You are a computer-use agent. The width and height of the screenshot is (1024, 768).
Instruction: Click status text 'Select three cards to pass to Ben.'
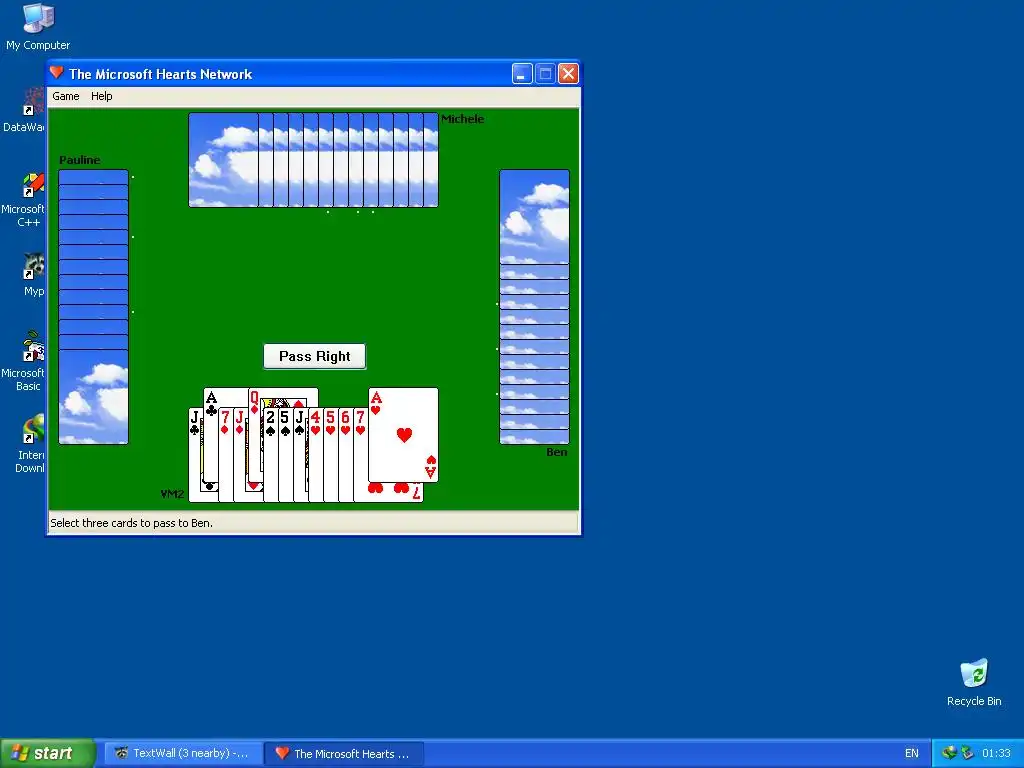click(x=131, y=522)
